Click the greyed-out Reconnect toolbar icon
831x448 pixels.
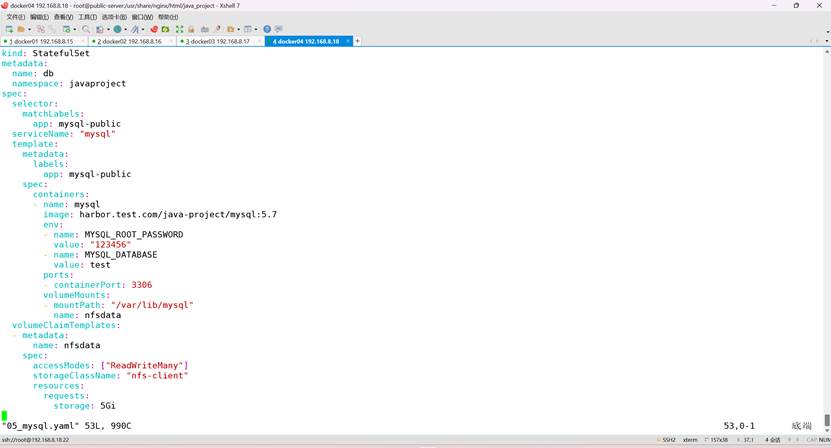pyautogui.click(x=52, y=29)
